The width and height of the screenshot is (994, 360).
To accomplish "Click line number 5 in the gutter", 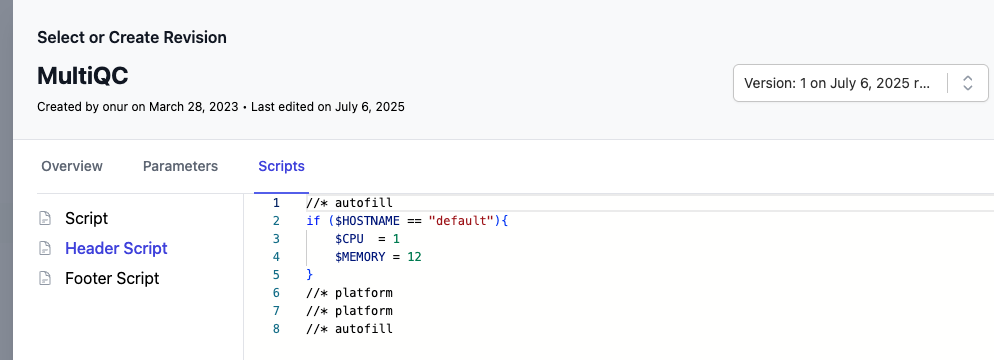I will tap(276, 274).
